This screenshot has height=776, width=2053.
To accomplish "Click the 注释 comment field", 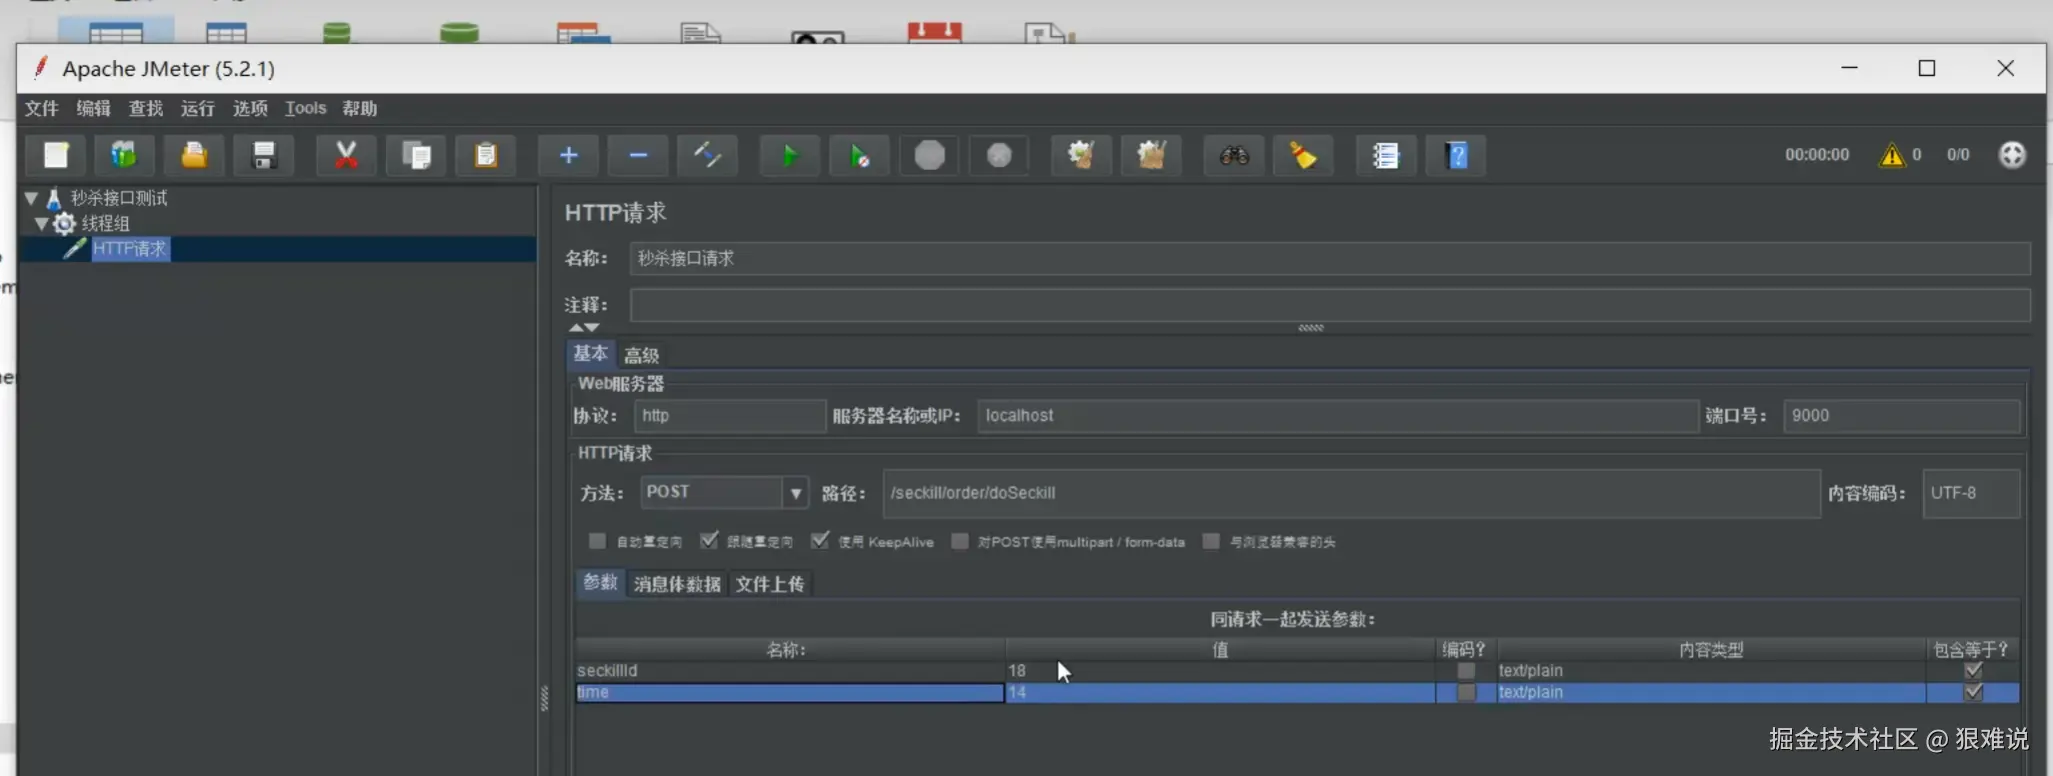I will pyautogui.click(x=1330, y=304).
